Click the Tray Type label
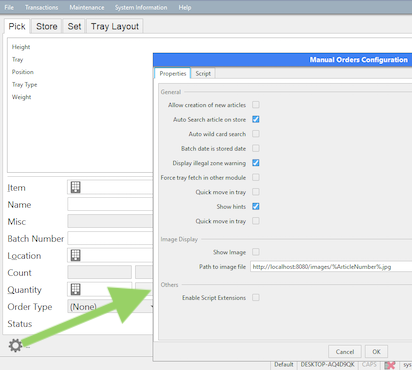Image resolution: width=412 pixels, height=370 pixels. (x=24, y=85)
